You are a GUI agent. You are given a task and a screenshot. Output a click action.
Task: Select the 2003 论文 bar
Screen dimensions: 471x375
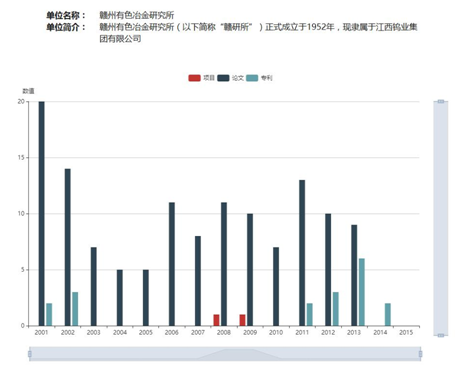94,287
